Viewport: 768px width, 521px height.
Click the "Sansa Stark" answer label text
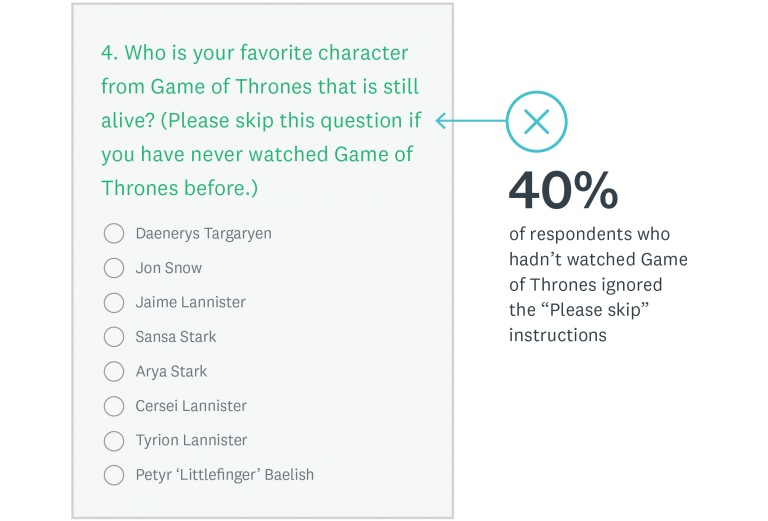(175, 337)
